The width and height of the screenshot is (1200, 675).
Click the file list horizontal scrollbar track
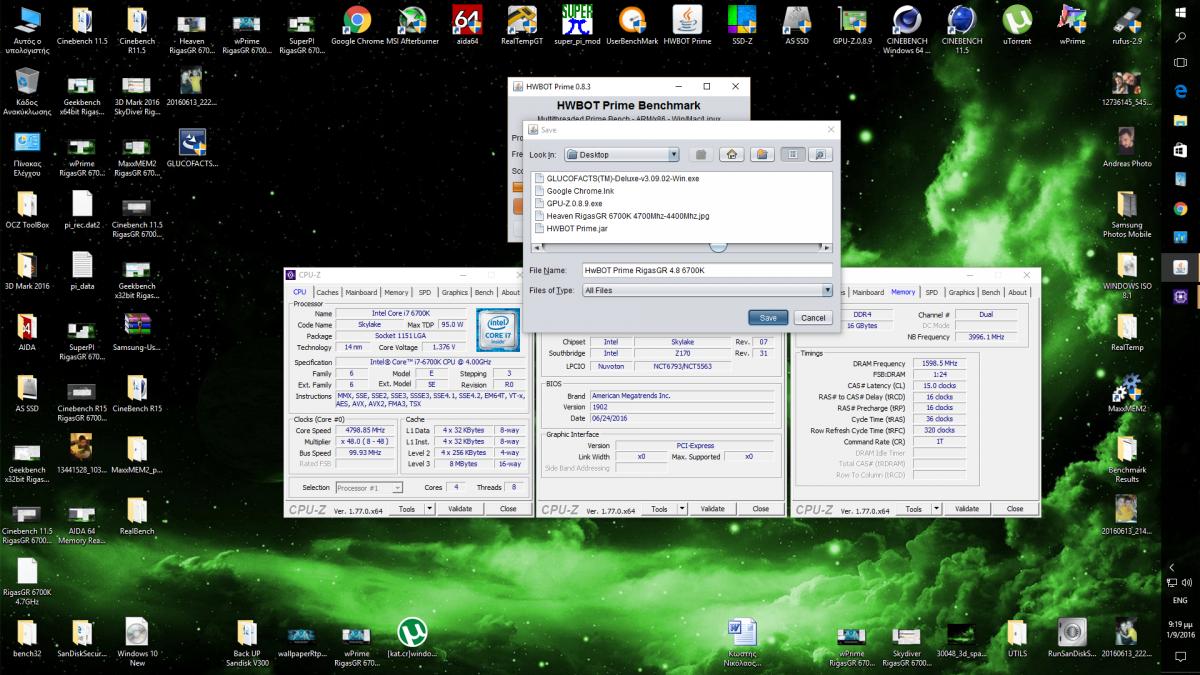click(x=683, y=246)
